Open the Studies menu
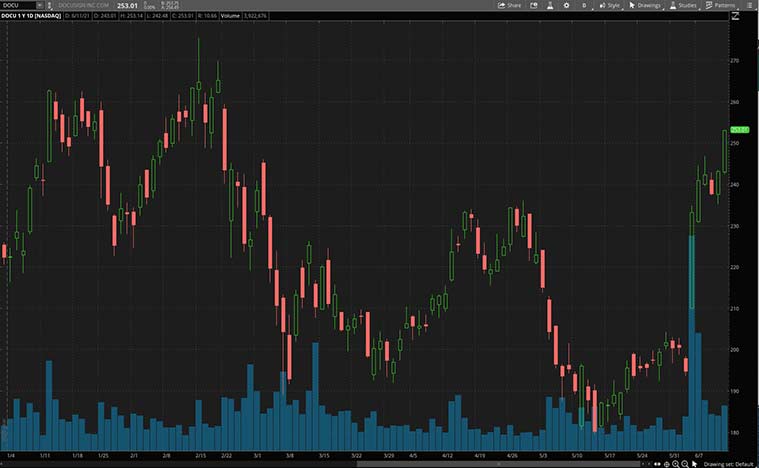This screenshot has height=468, width=759. 683,5
